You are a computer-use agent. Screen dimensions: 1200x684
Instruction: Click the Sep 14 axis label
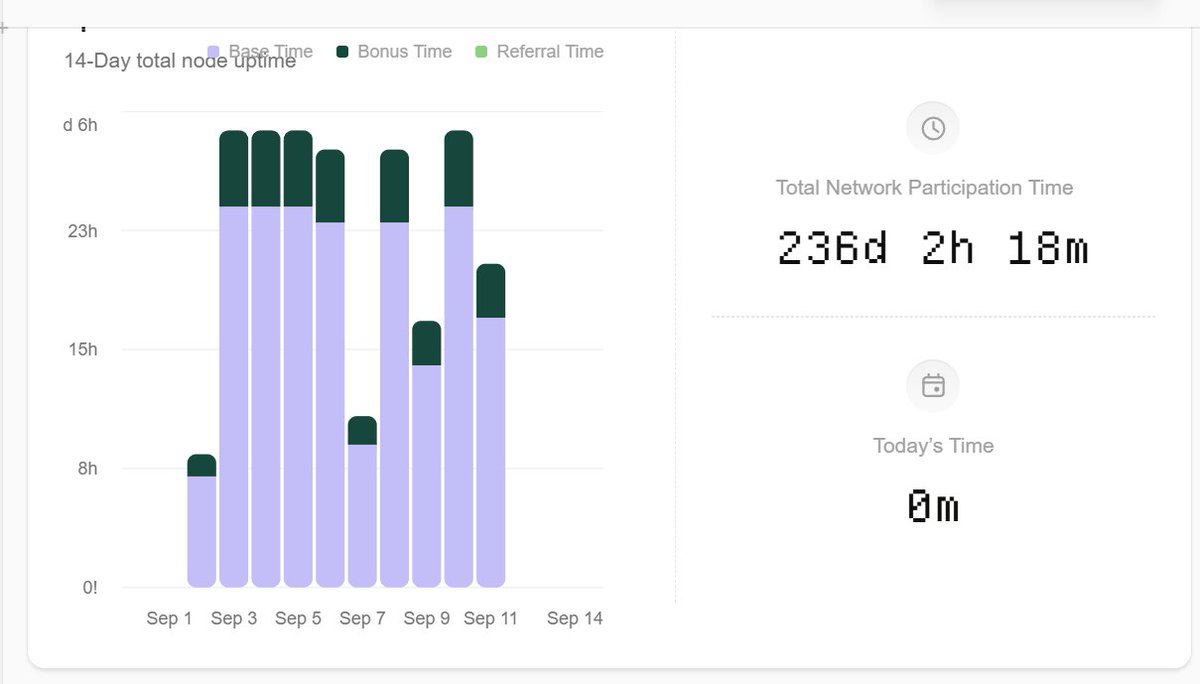tap(575, 618)
